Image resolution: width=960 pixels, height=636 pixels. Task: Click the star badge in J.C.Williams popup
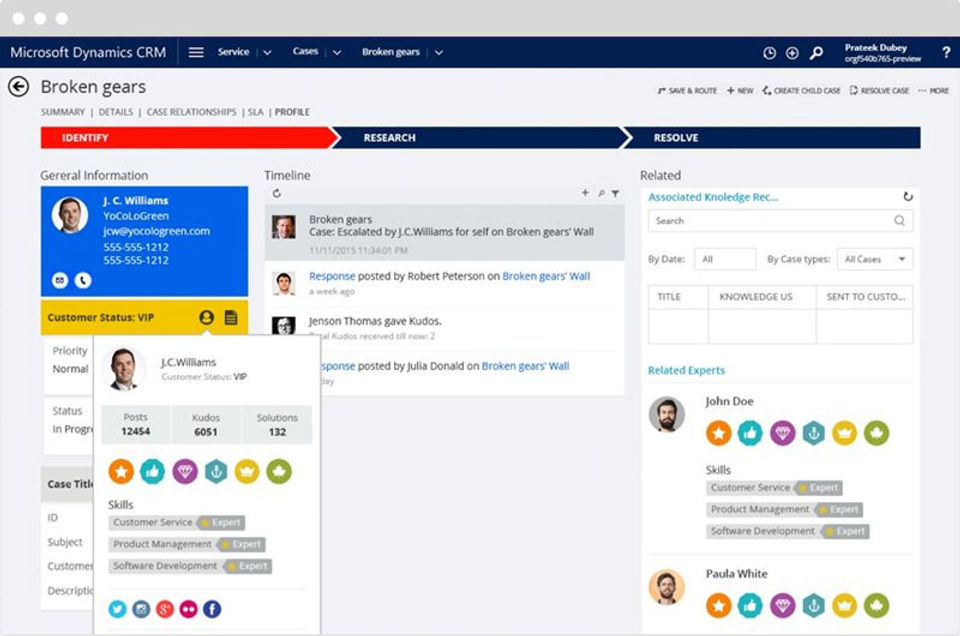tap(121, 471)
